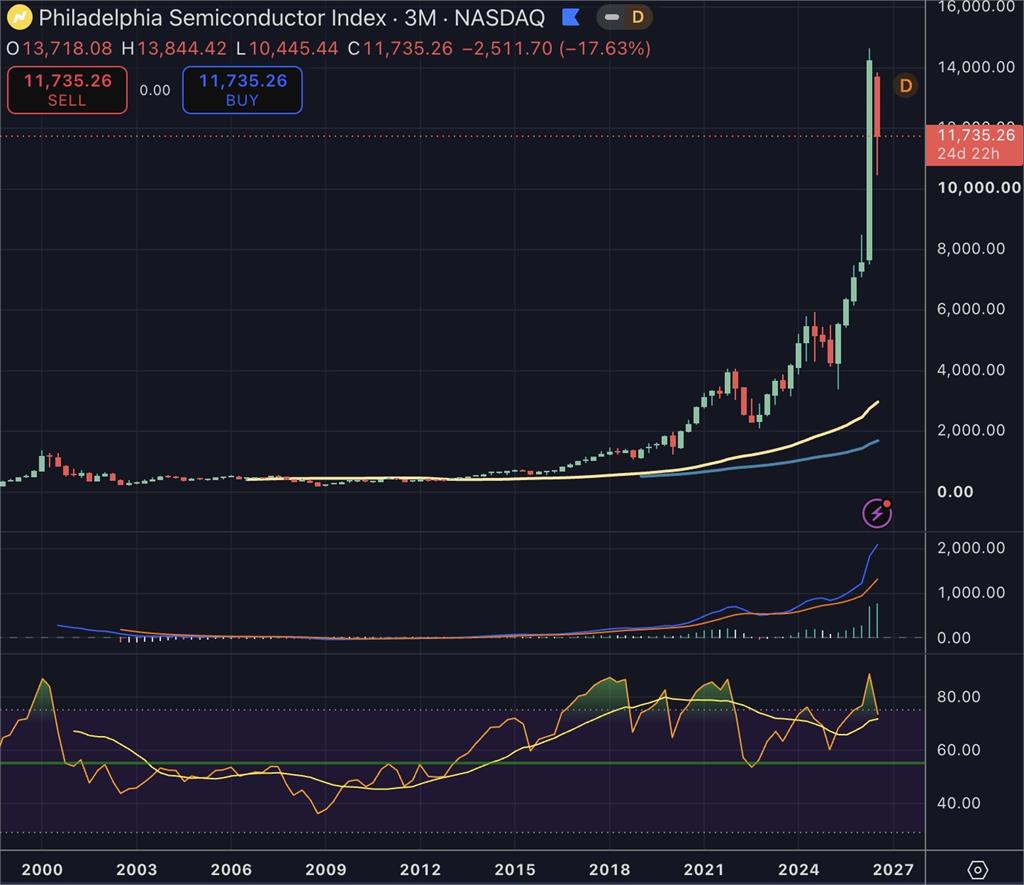Click the change value −2,511.70 (−17.63%)

tap(556, 48)
